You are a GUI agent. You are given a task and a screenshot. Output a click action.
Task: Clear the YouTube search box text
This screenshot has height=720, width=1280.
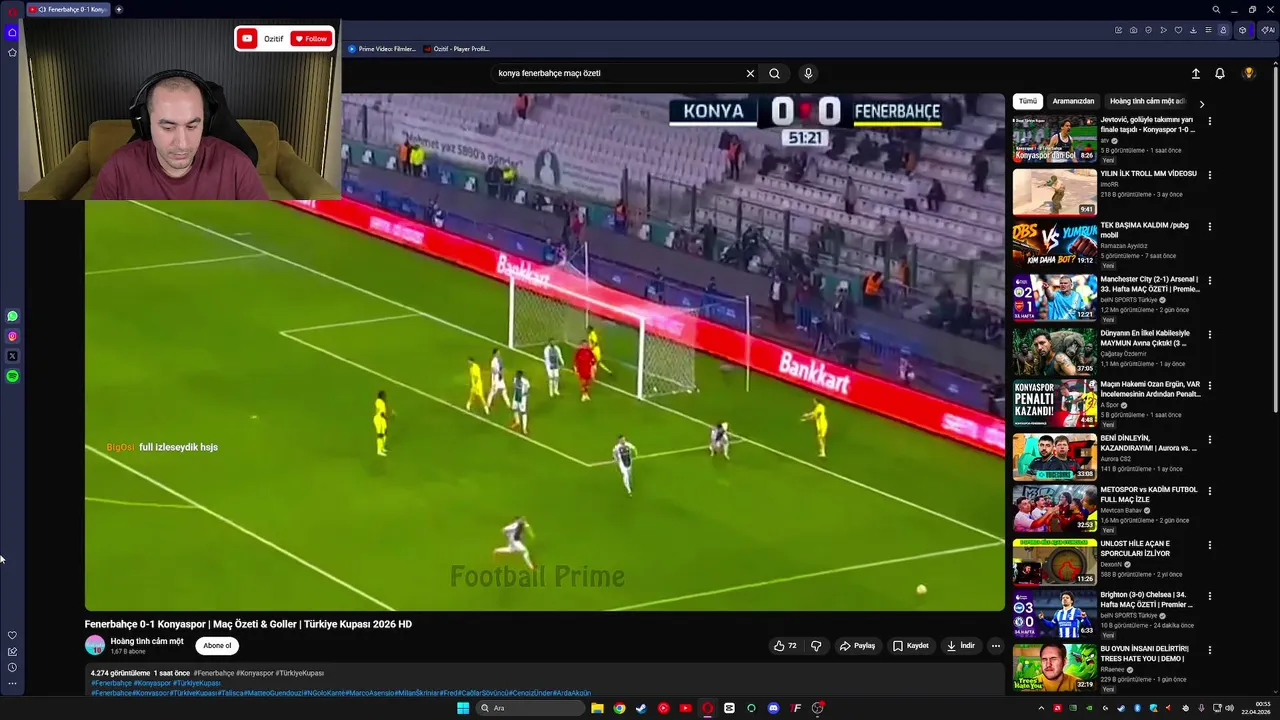(750, 73)
